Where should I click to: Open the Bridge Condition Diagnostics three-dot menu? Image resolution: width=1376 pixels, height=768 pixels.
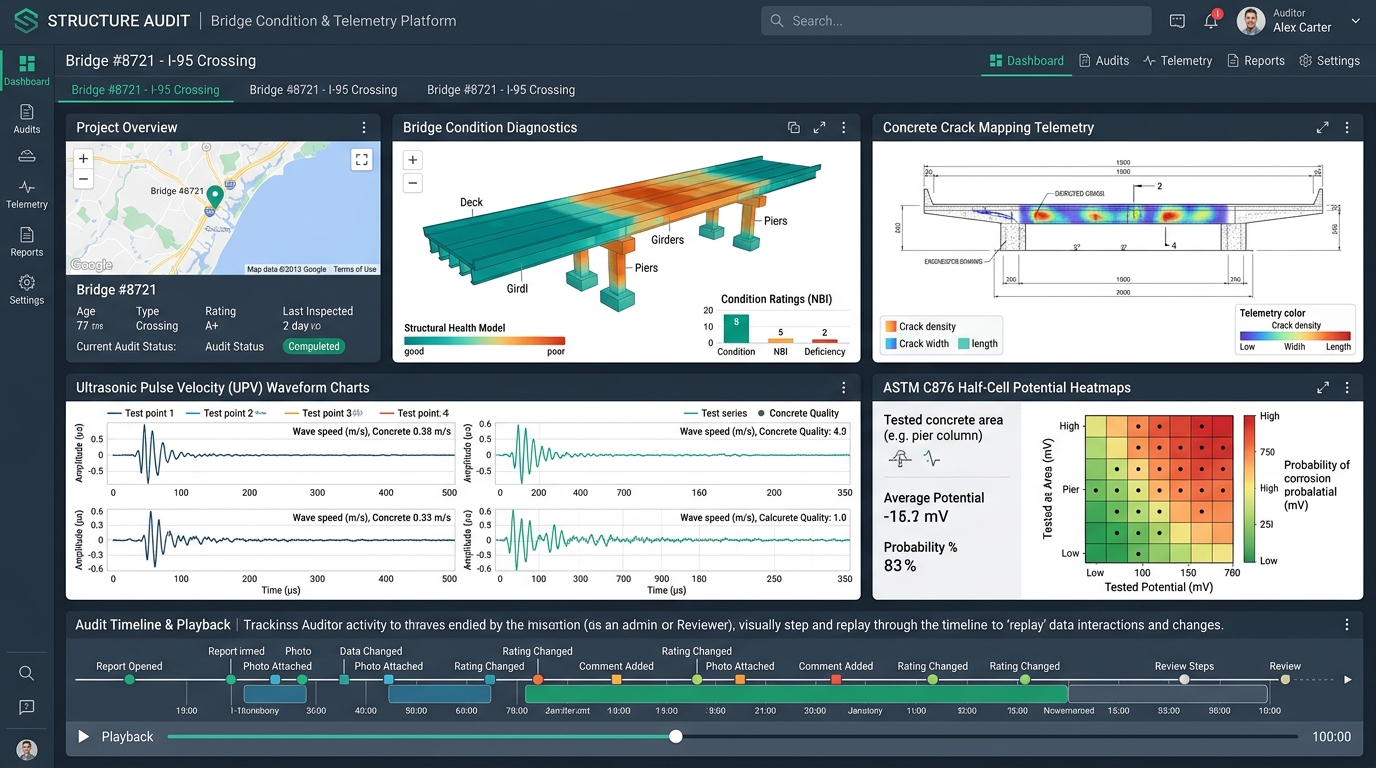coord(844,128)
